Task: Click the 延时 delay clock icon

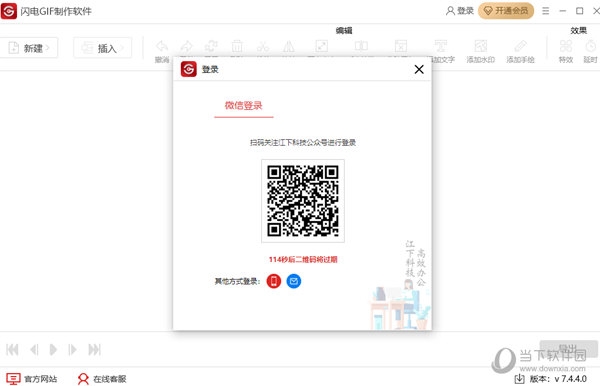Action: coord(591,47)
